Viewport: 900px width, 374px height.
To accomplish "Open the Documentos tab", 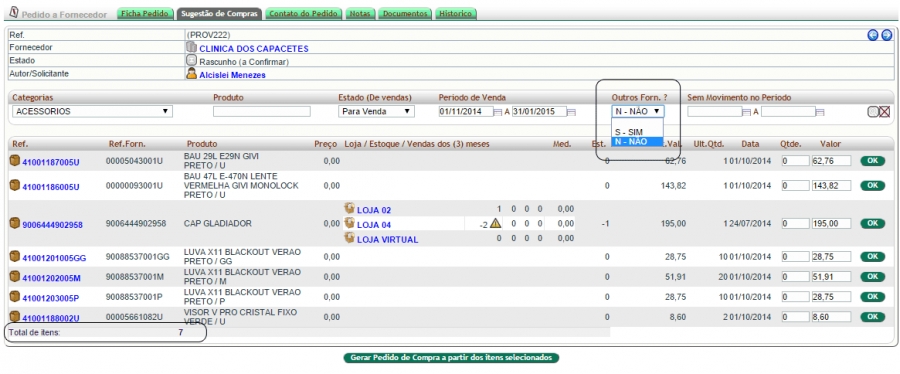I will [405, 14].
